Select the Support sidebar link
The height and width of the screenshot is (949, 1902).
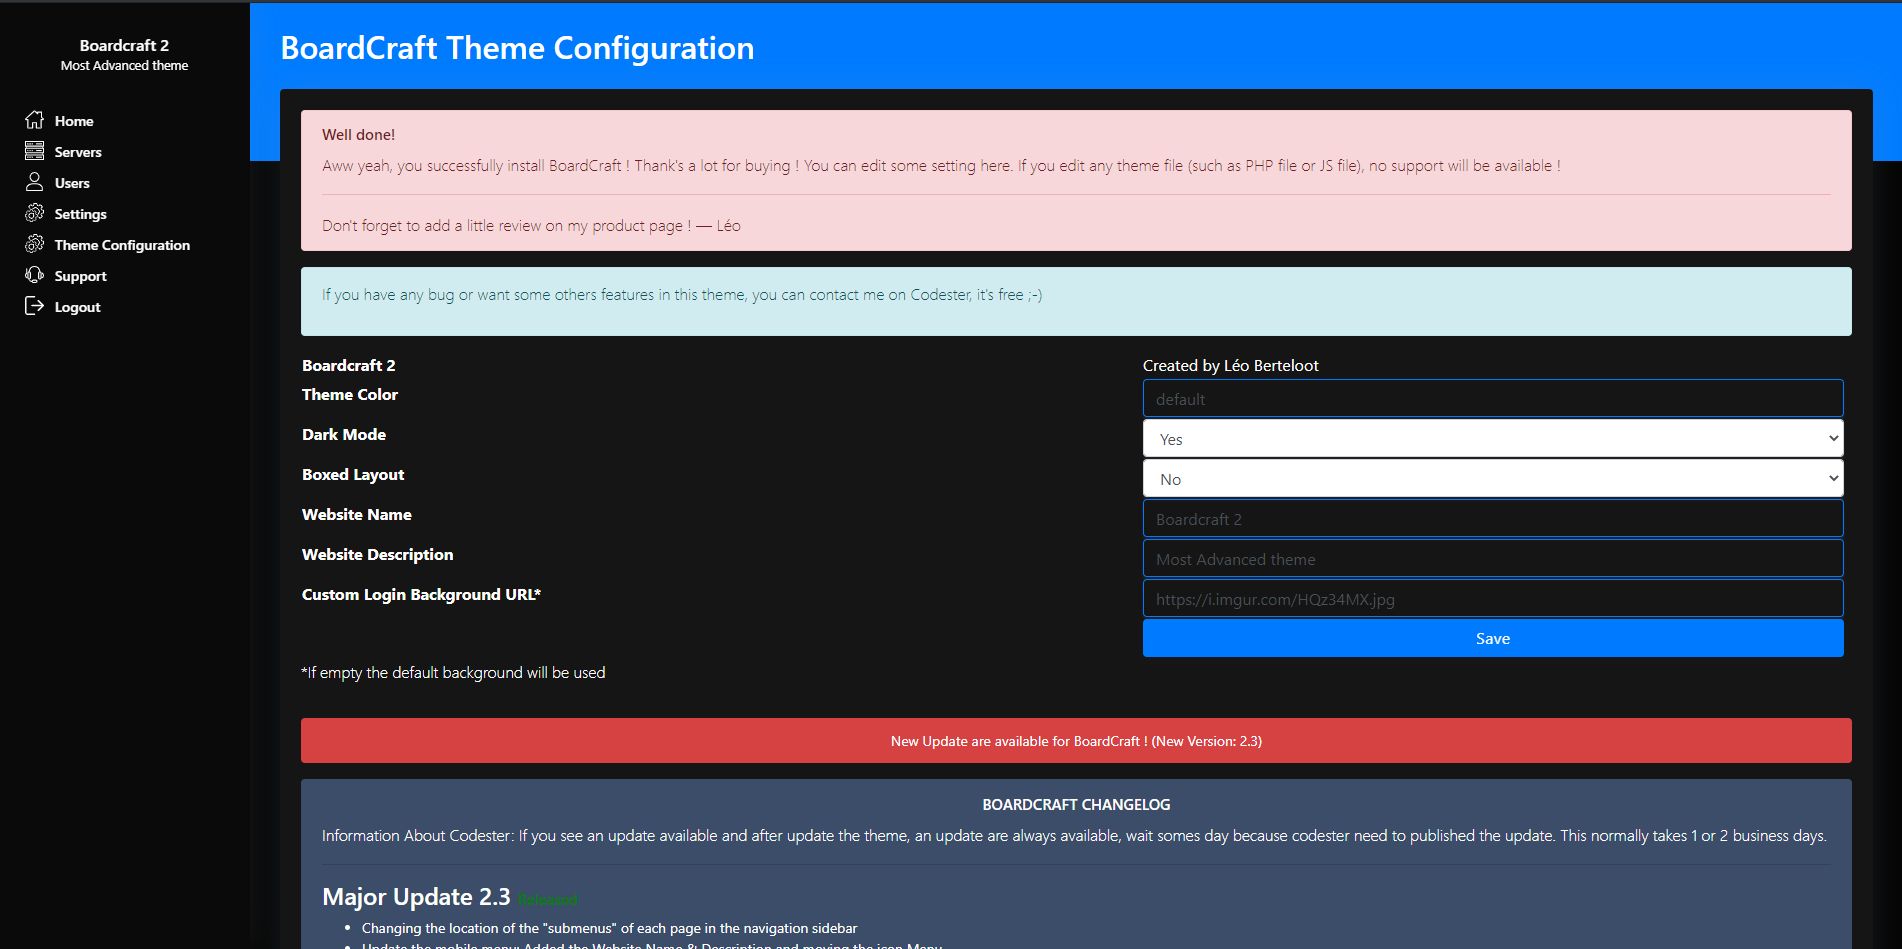(x=80, y=276)
